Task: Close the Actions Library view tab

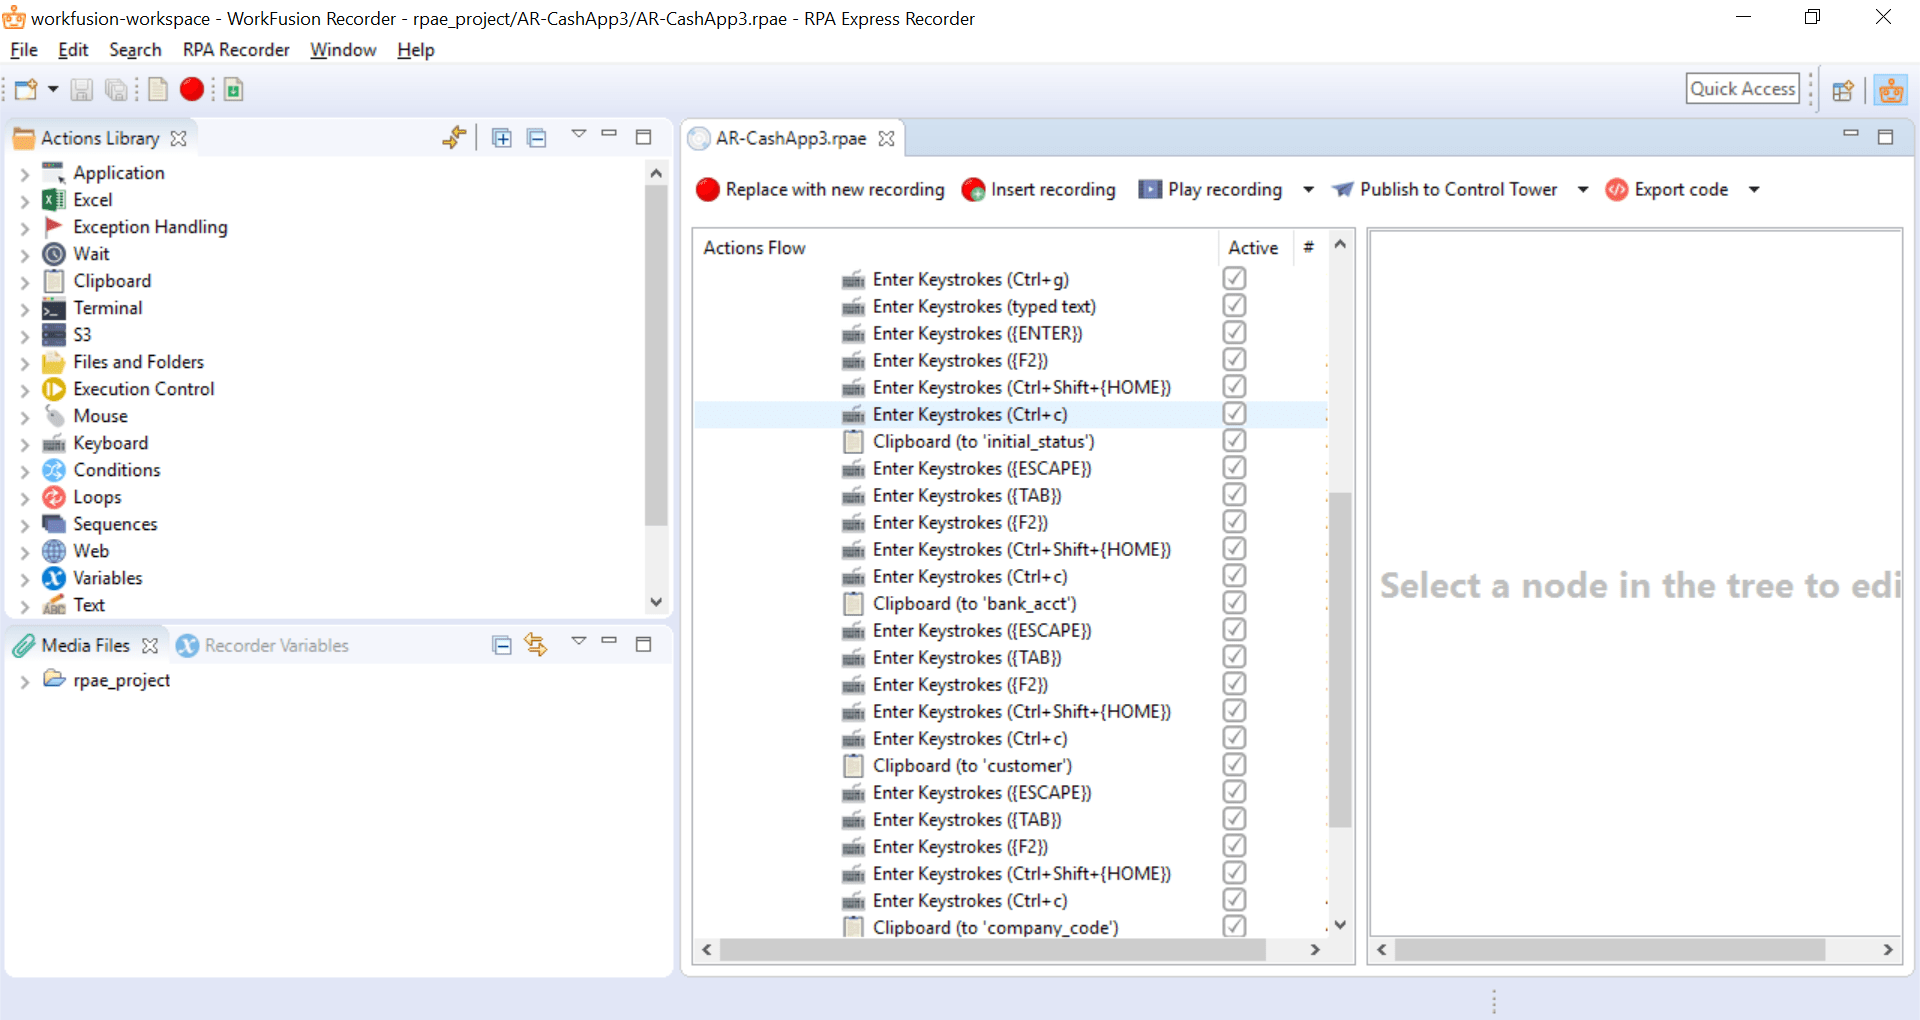Action: point(178,138)
